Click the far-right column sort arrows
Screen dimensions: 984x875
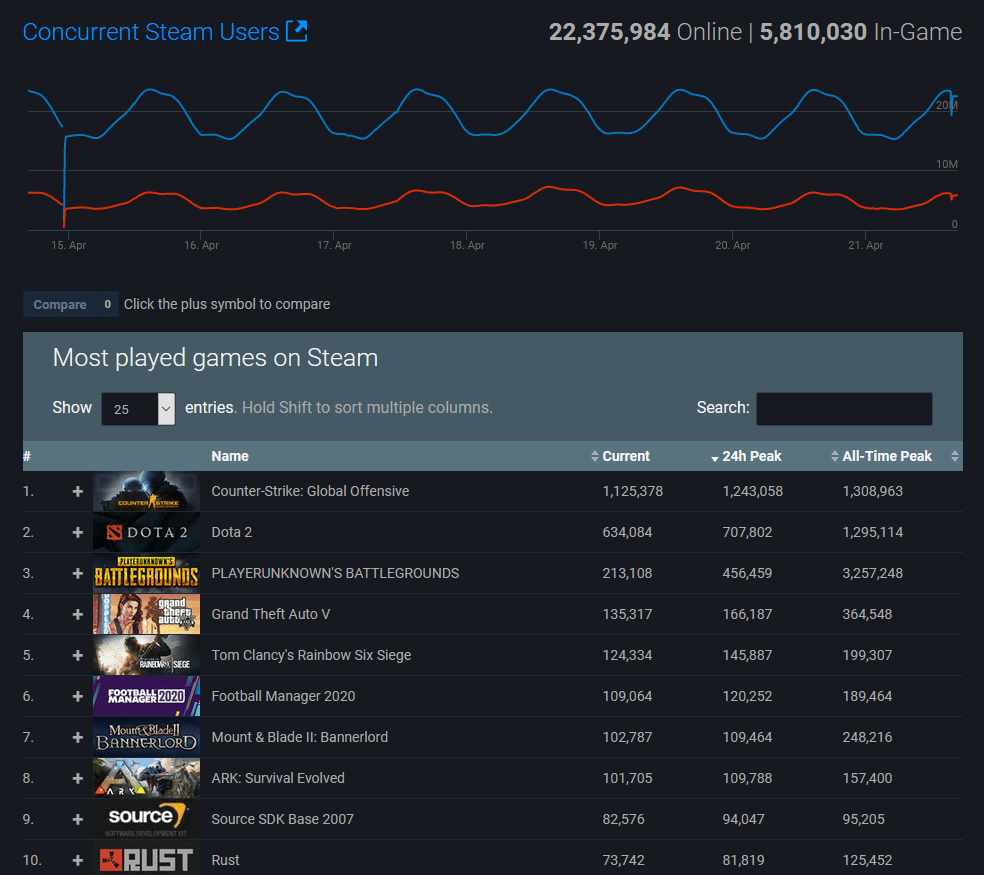coord(955,456)
